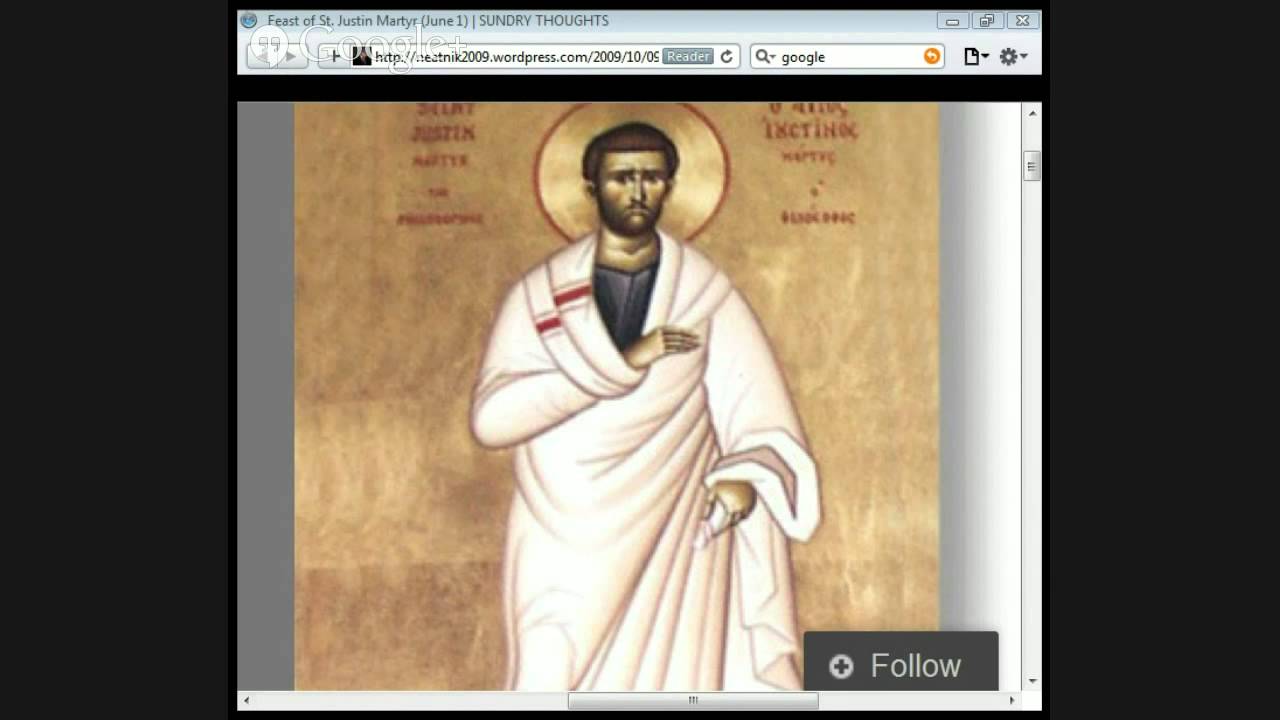Click the St. Justin Martyr icon image
The height and width of the screenshot is (720, 1280).
(x=616, y=396)
